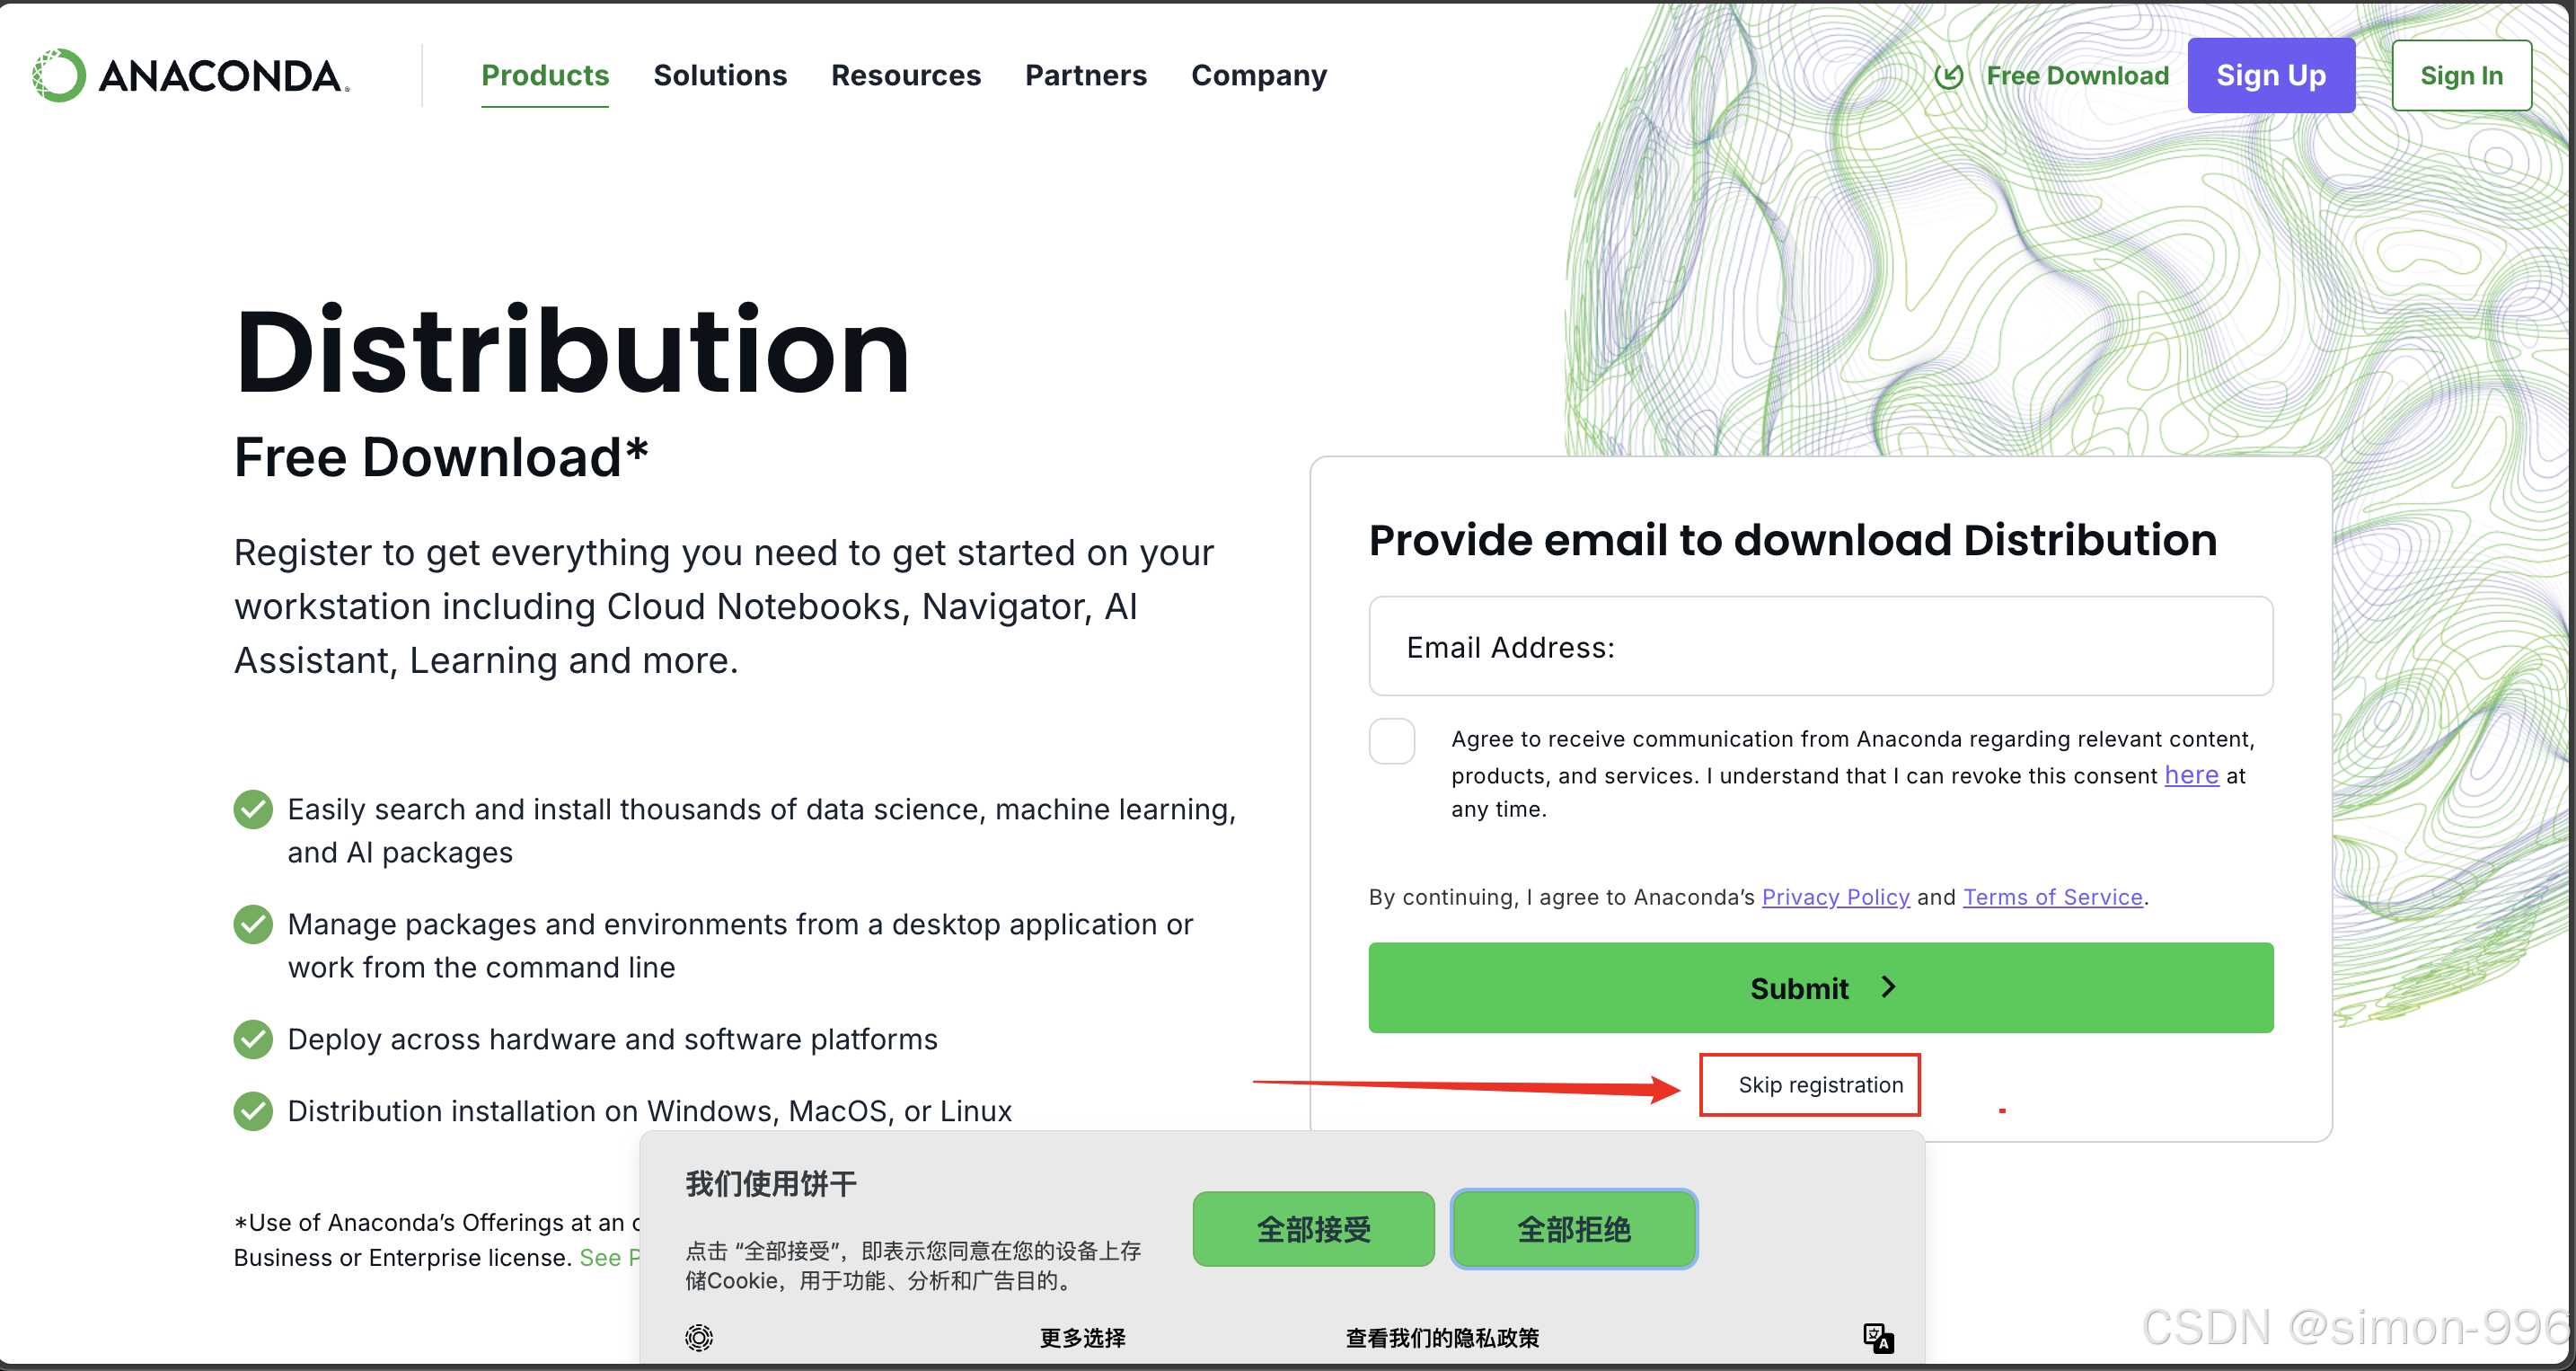Screen dimensions: 2576x1371
Task: Click the 'Distribution' page heading
Action: [x=572, y=351]
